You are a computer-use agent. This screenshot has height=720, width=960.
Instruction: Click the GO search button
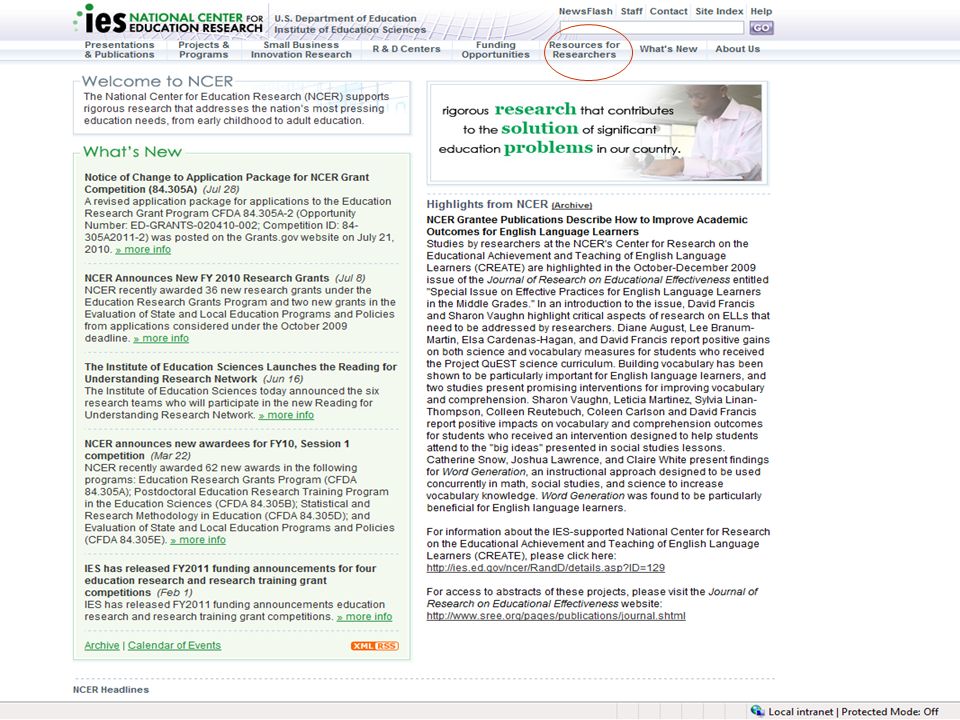coord(761,28)
